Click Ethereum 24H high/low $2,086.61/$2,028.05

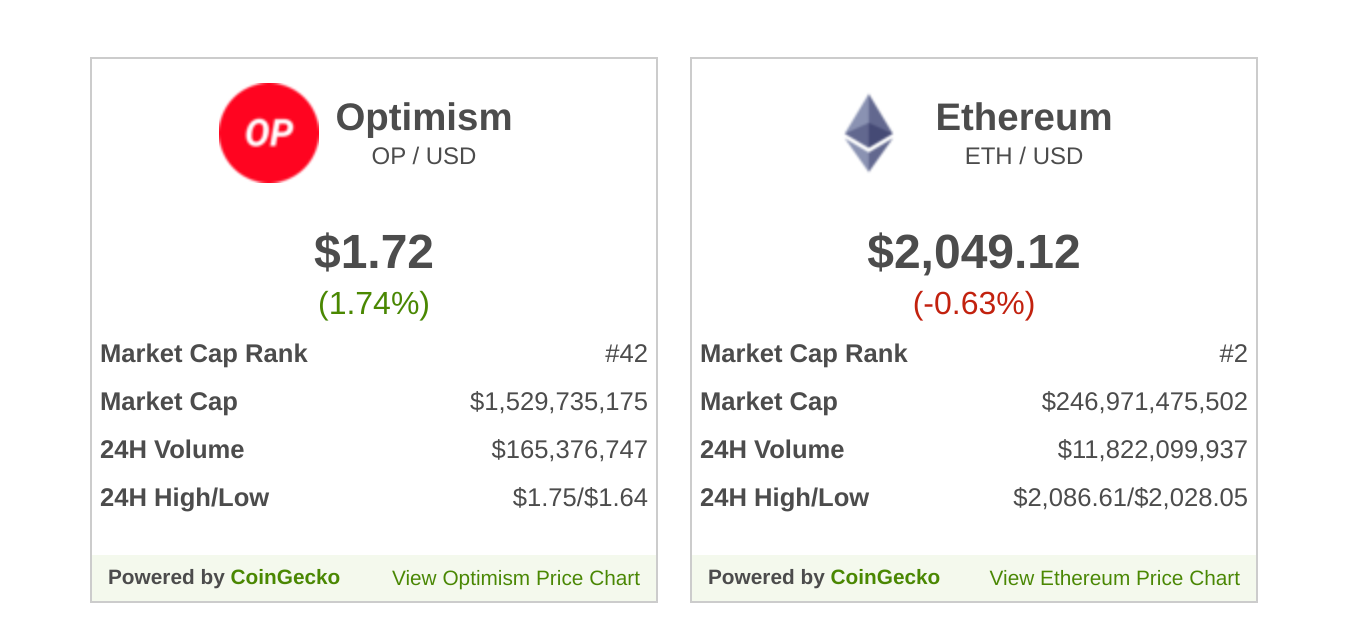click(1130, 498)
